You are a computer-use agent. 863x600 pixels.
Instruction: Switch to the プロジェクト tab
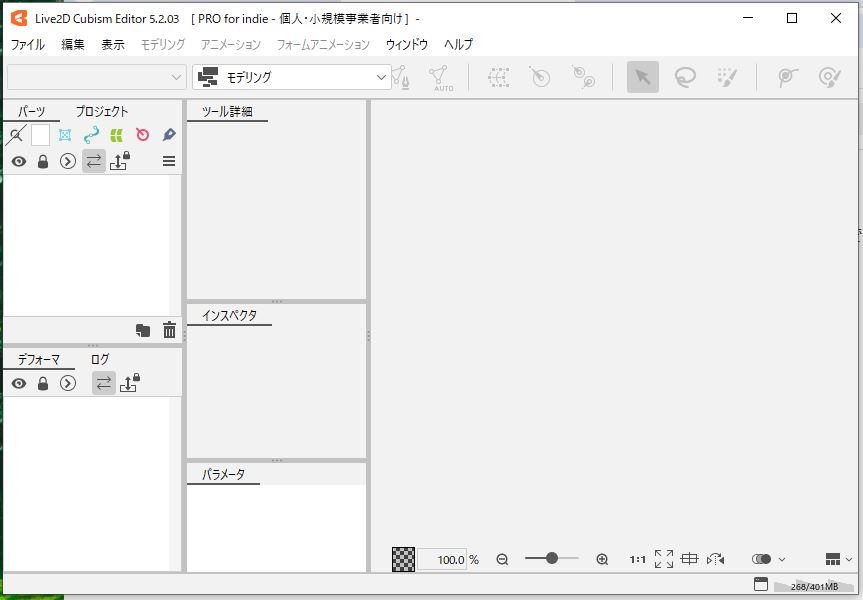tap(102, 111)
